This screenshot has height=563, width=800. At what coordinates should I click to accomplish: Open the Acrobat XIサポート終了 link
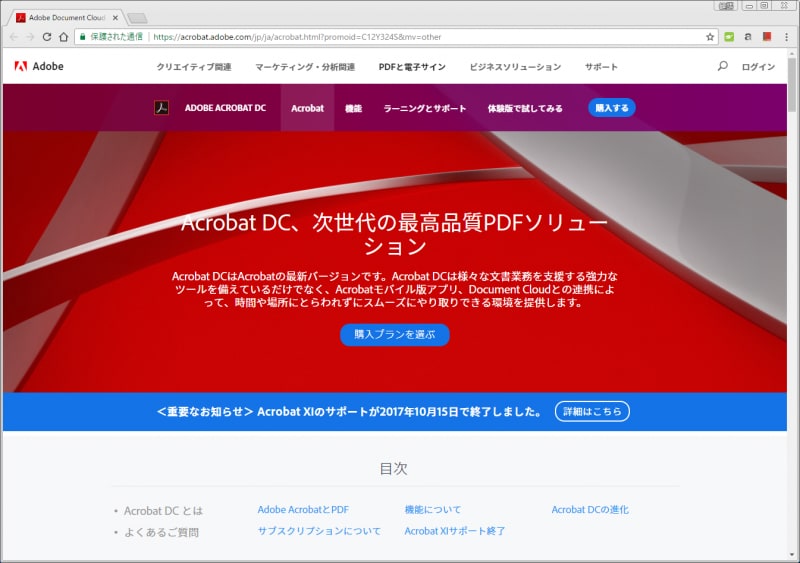(455, 531)
